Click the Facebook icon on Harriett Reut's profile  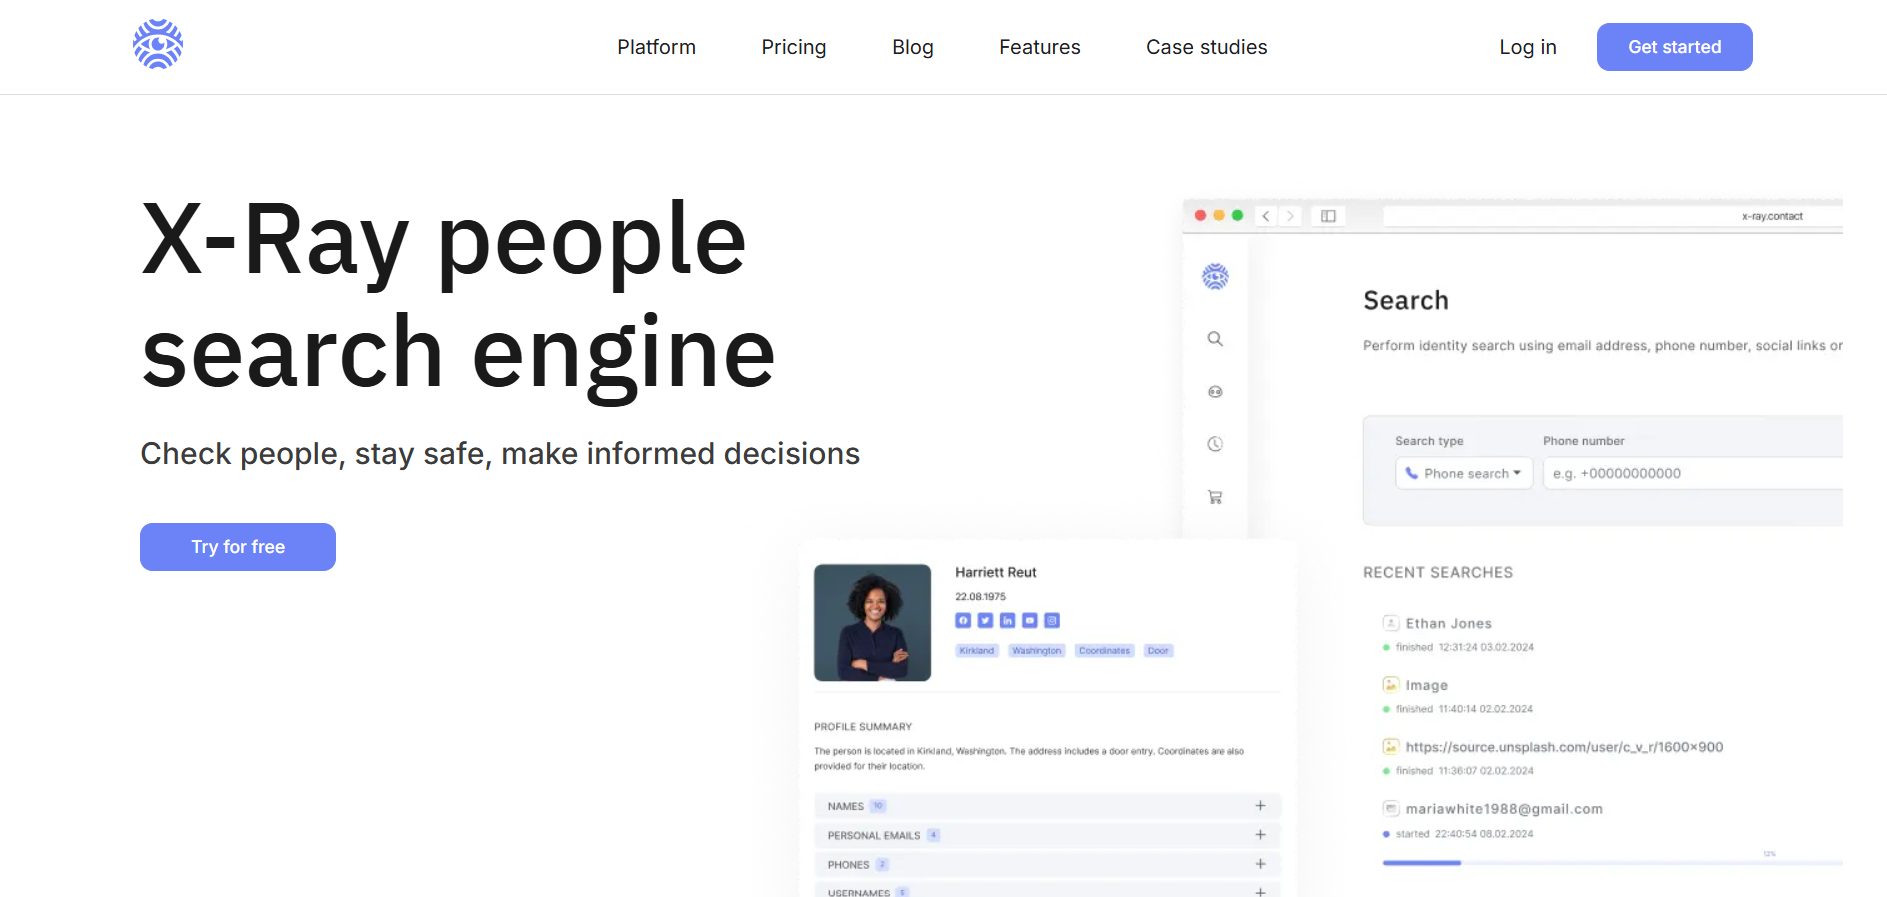(963, 621)
